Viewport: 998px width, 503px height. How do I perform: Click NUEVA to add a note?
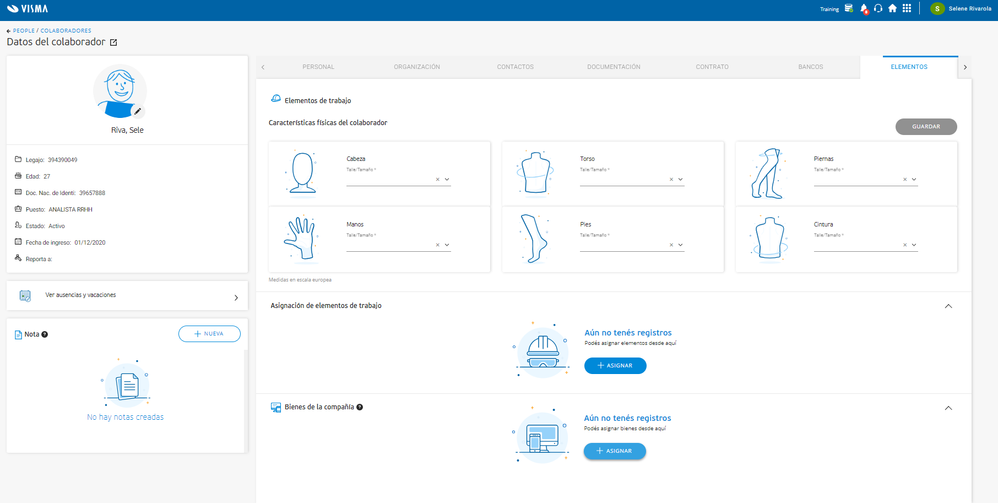(209, 334)
